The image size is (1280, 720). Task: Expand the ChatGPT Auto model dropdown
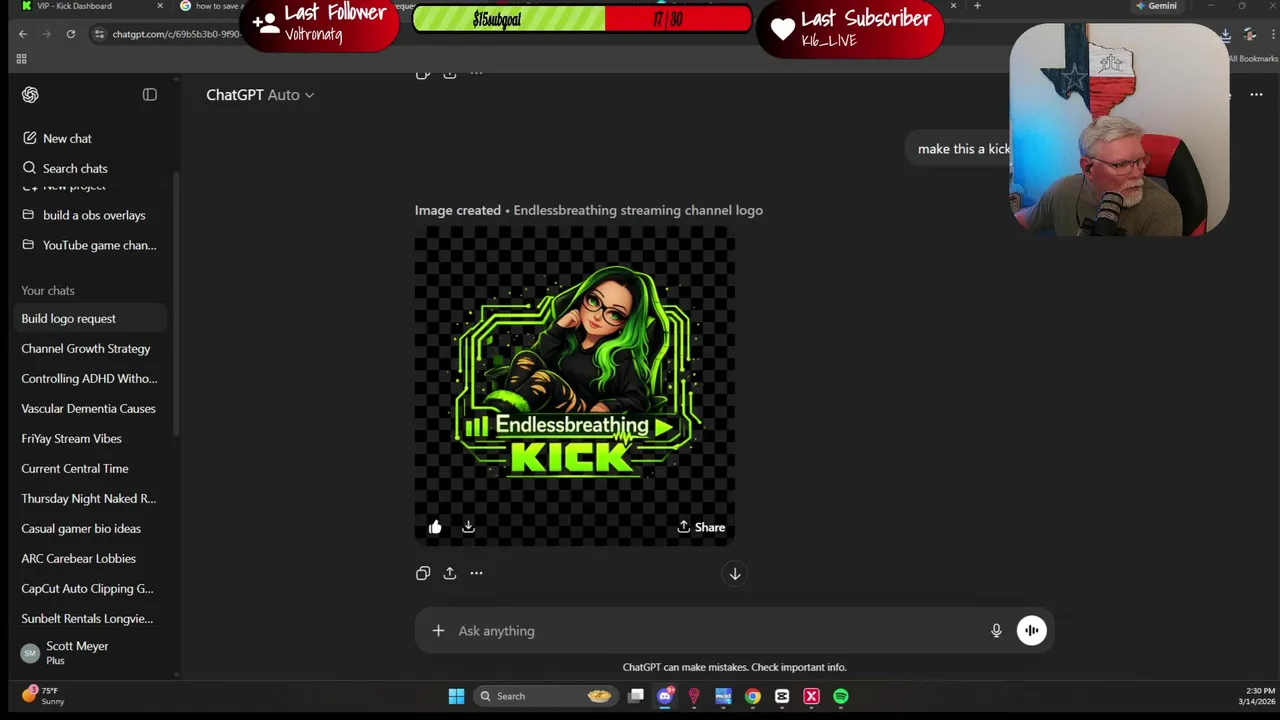260,95
